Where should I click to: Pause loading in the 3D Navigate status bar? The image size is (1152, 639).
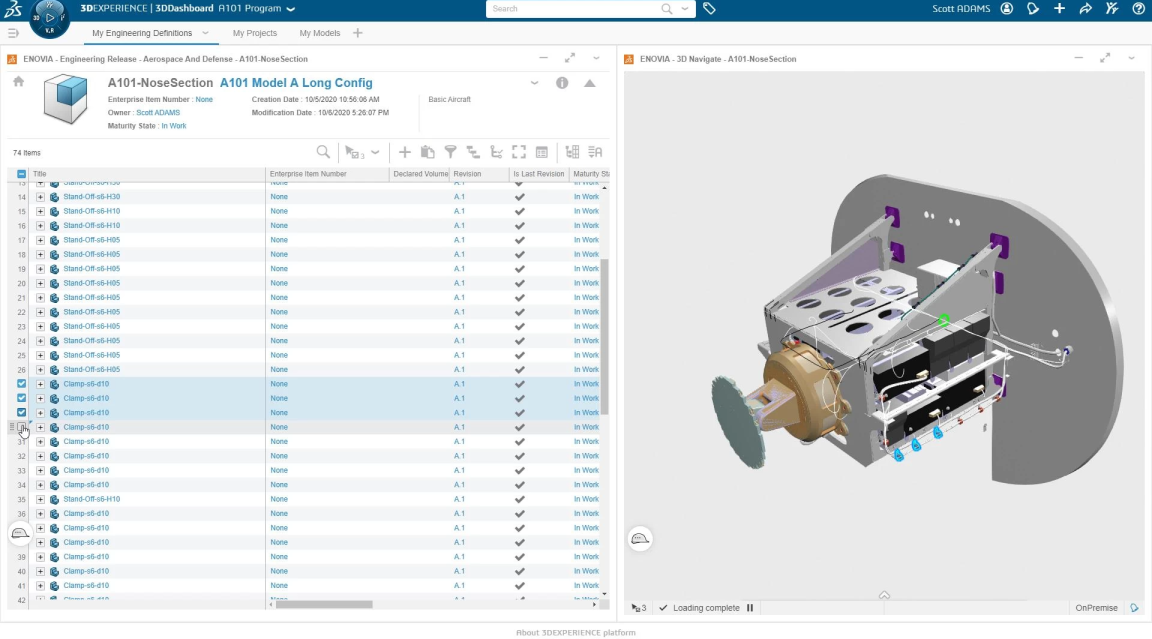[x=750, y=607]
